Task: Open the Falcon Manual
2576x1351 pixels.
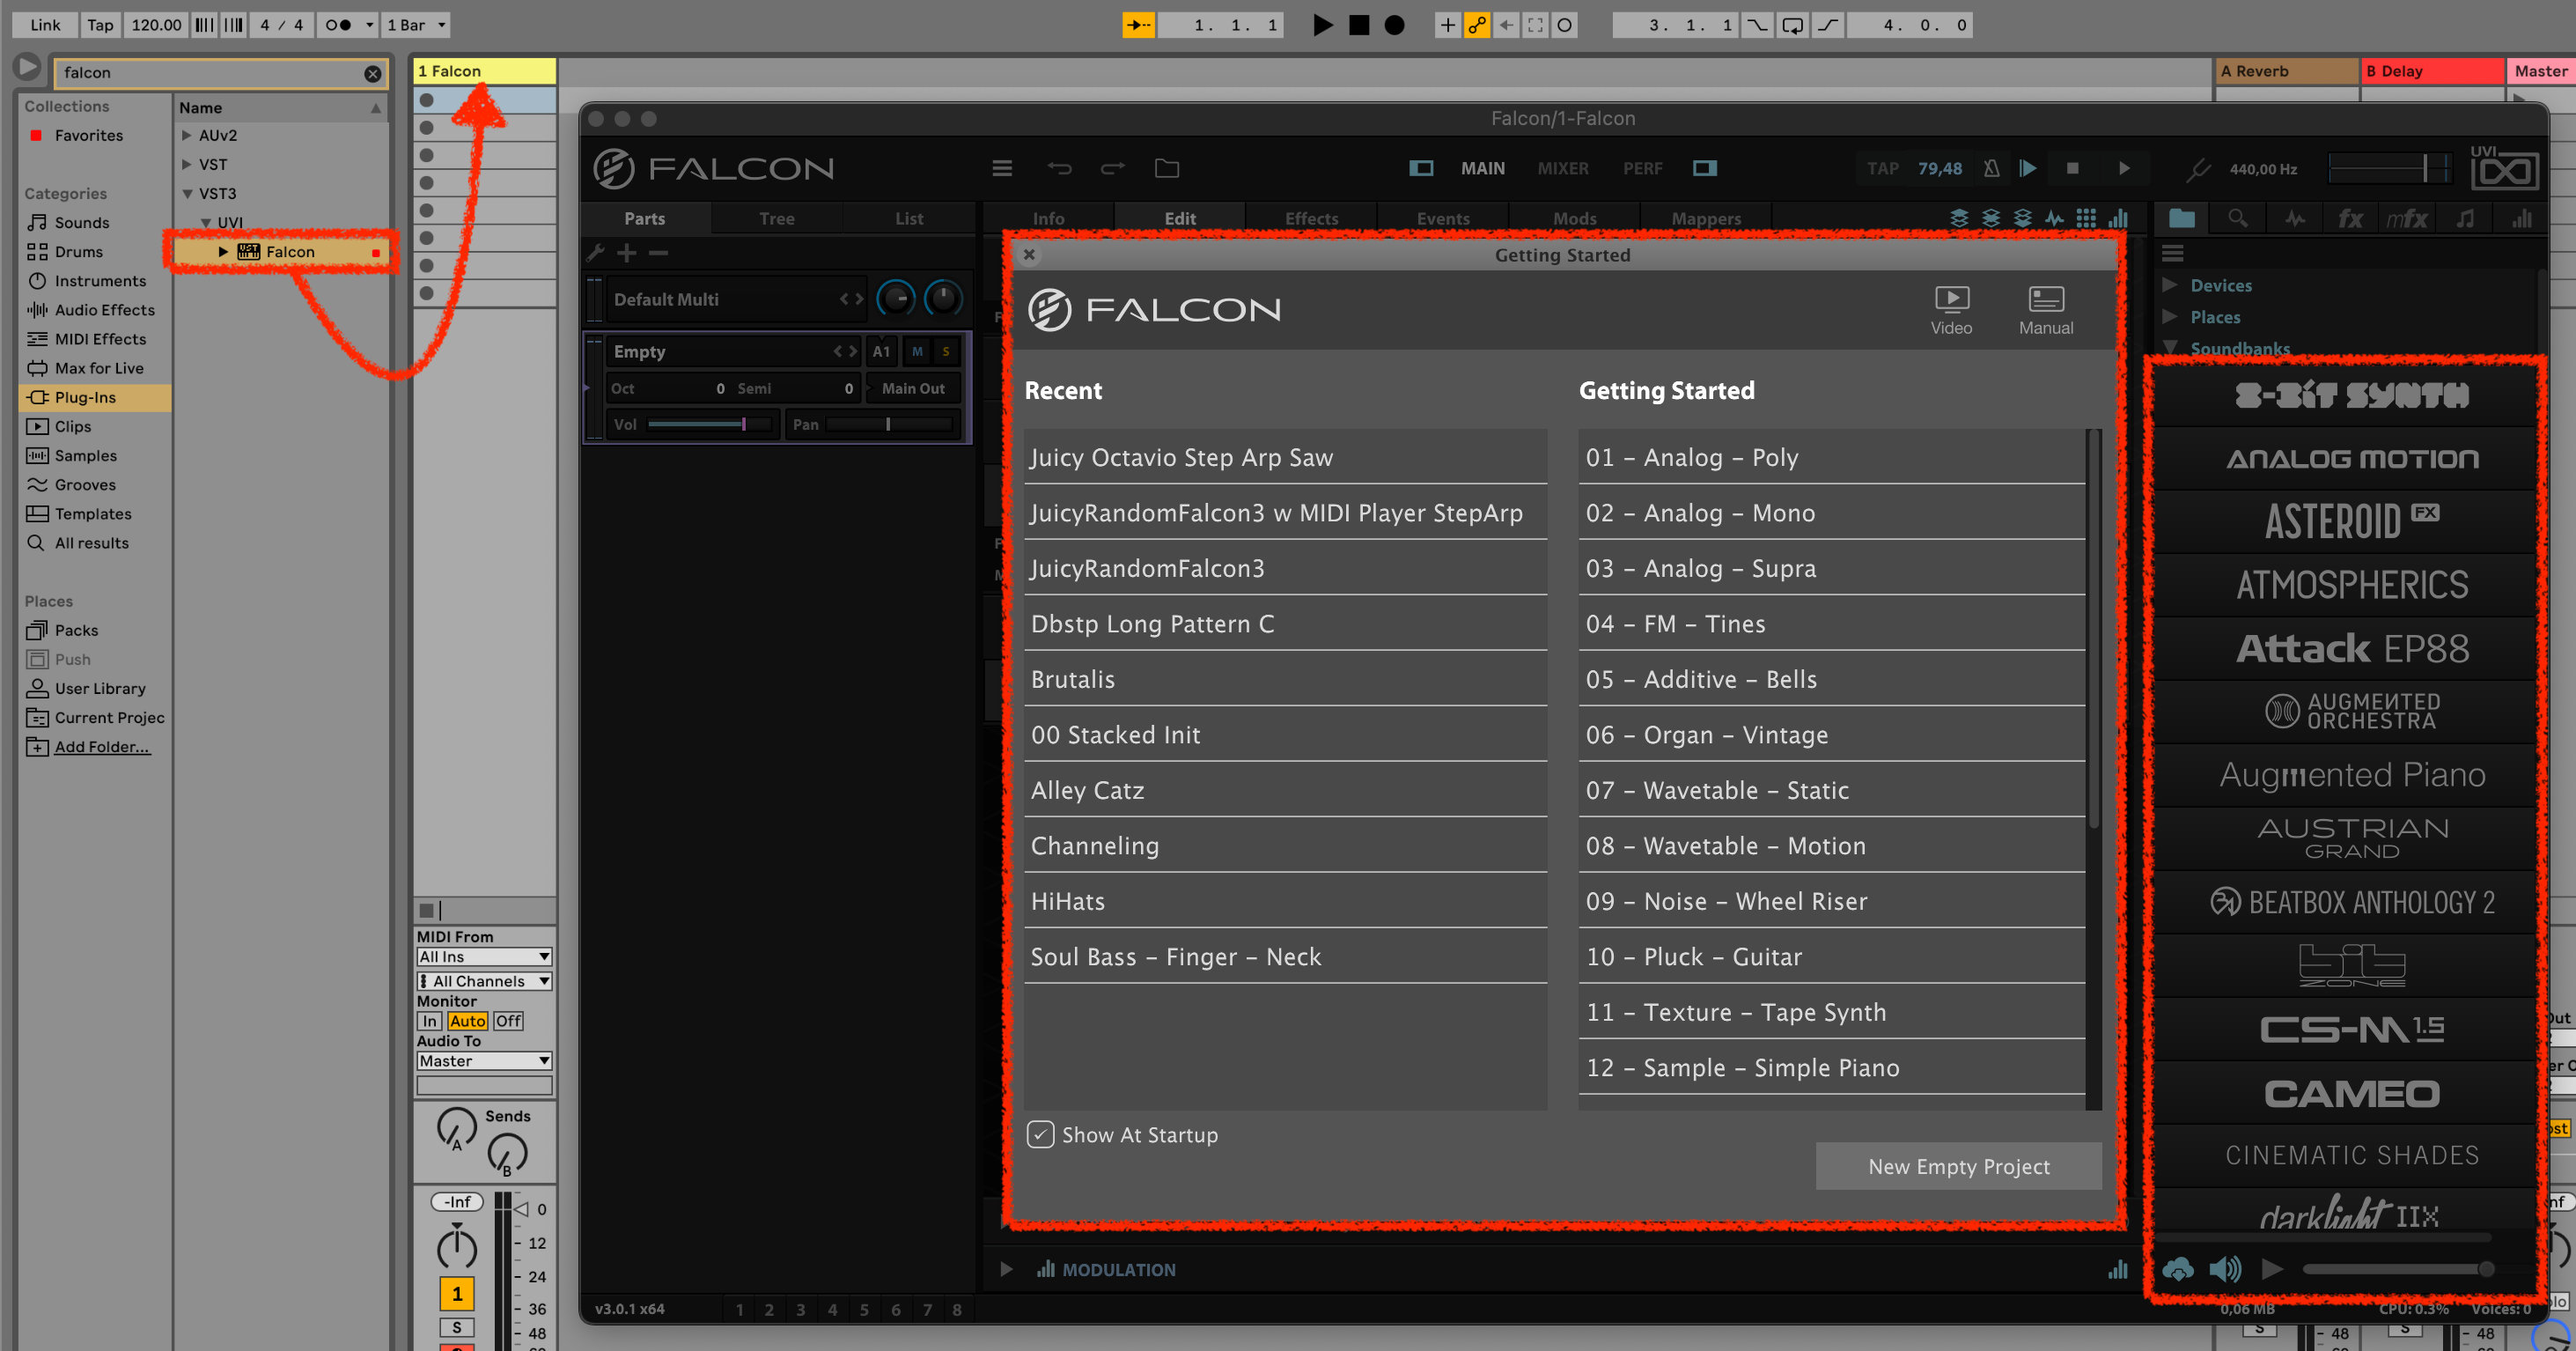Action: (x=2045, y=310)
